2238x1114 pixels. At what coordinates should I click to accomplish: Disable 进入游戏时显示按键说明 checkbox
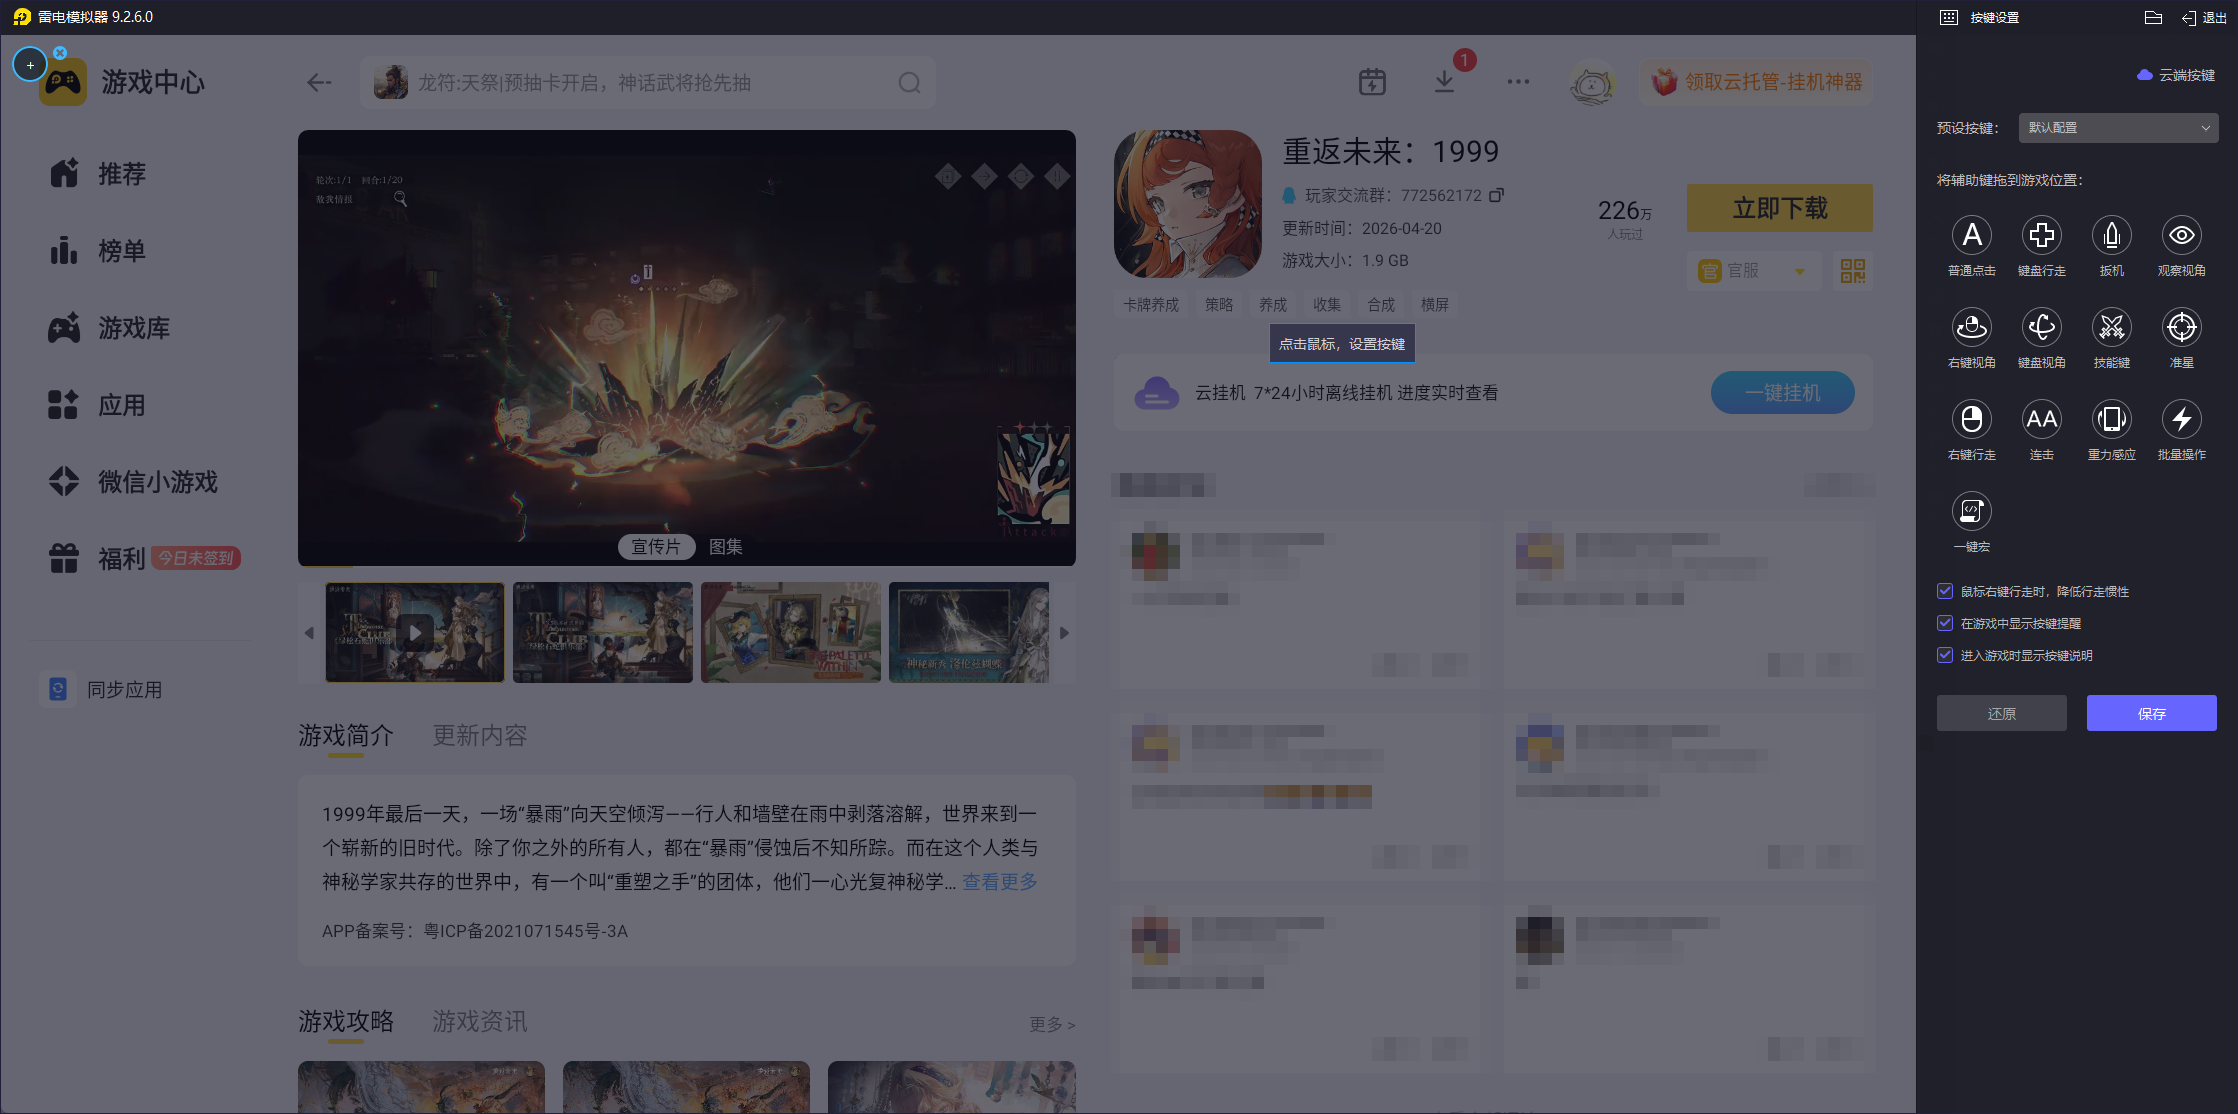pyautogui.click(x=1945, y=655)
